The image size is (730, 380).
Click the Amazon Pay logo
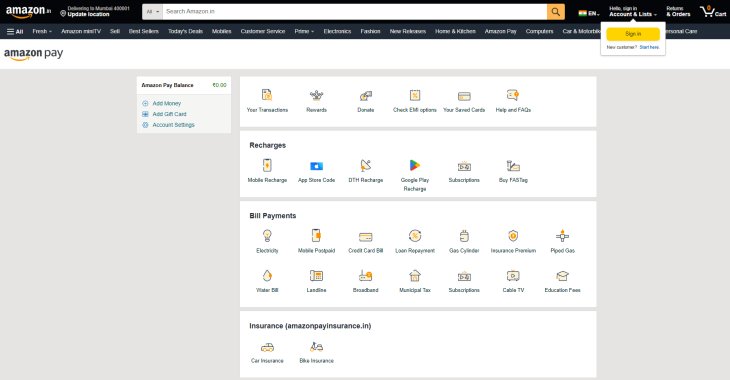tap(34, 54)
